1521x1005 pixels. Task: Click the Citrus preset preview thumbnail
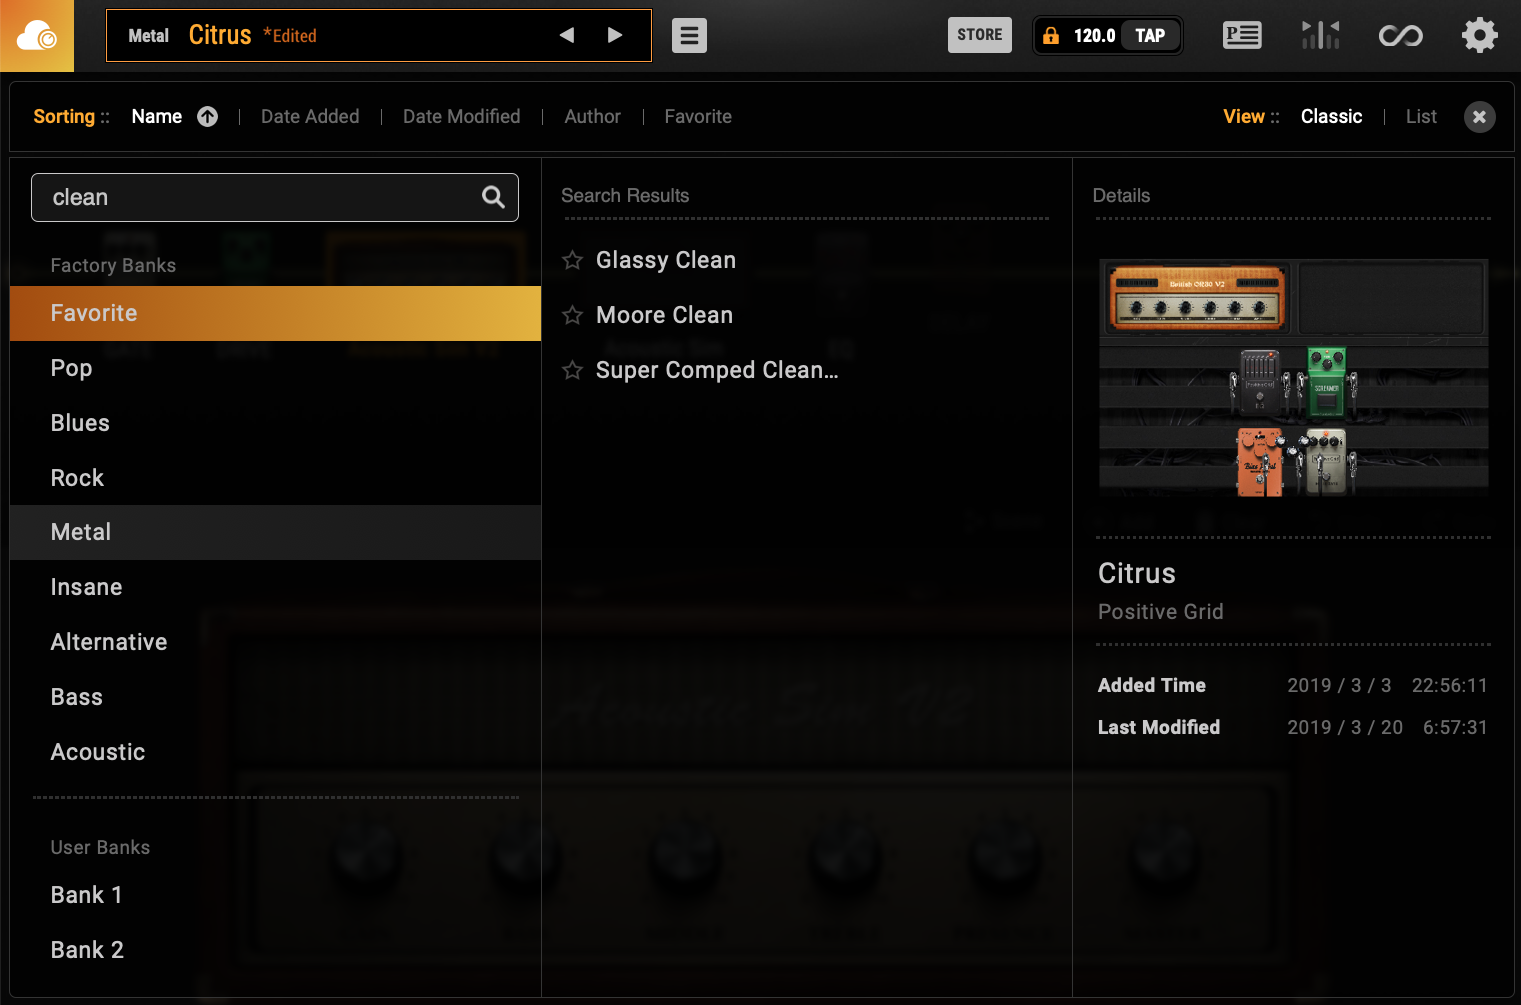coord(1294,378)
